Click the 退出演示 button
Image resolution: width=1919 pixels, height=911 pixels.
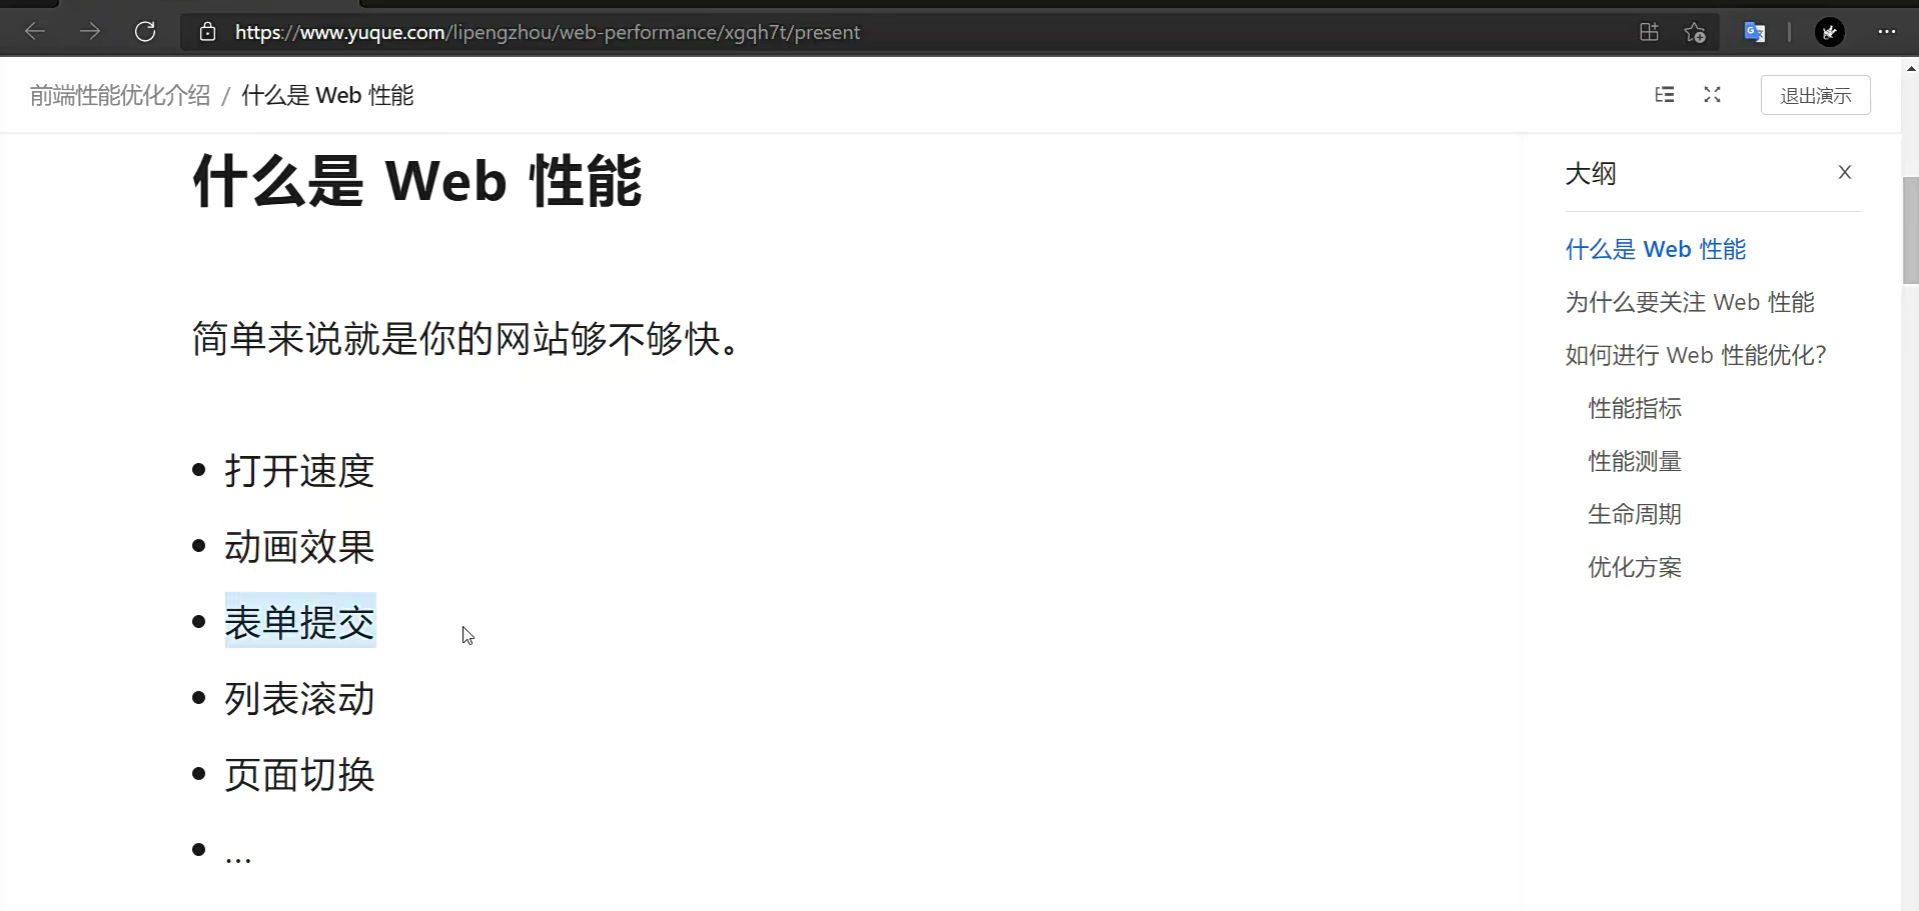click(x=1815, y=96)
